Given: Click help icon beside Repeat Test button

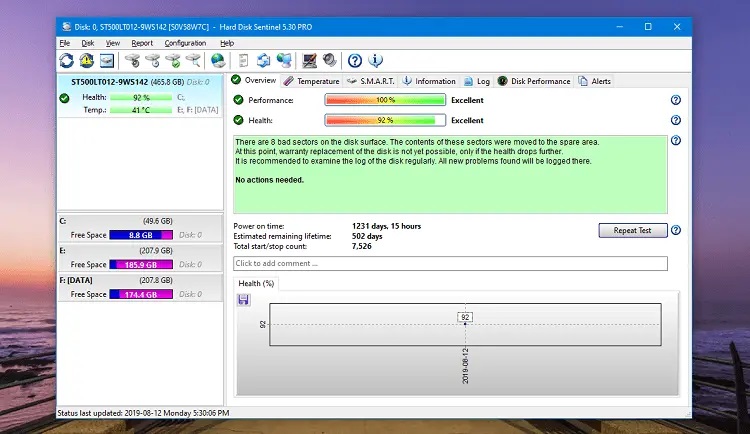Looking at the screenshot, I should point(675,230).
